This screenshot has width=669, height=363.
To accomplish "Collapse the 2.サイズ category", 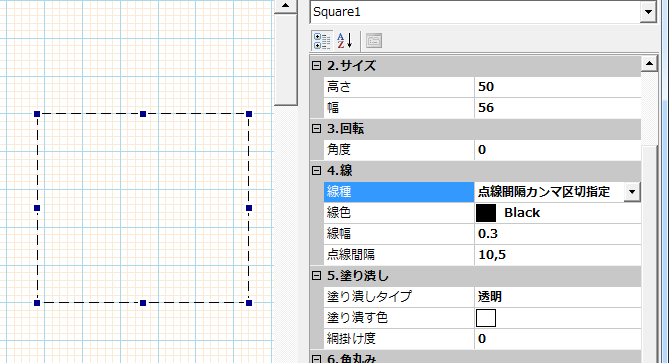I will point(316,66).
